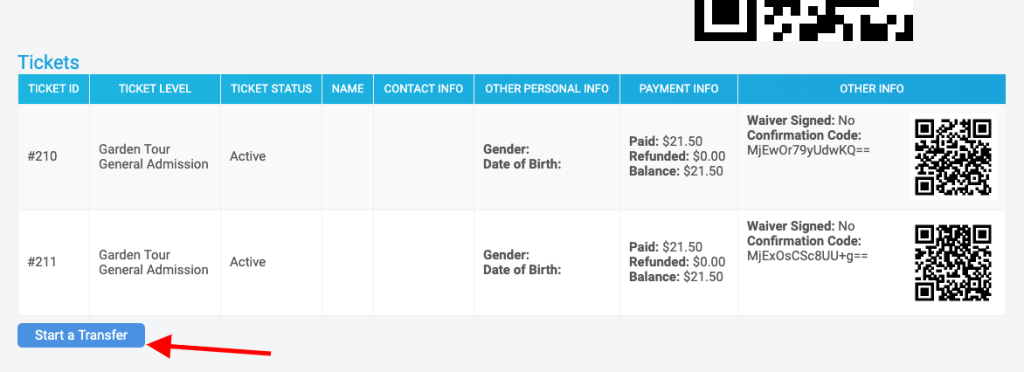Select the Ticket Level column header
1024x372 pixels.
pyautogui.click(x=155, y=89)
